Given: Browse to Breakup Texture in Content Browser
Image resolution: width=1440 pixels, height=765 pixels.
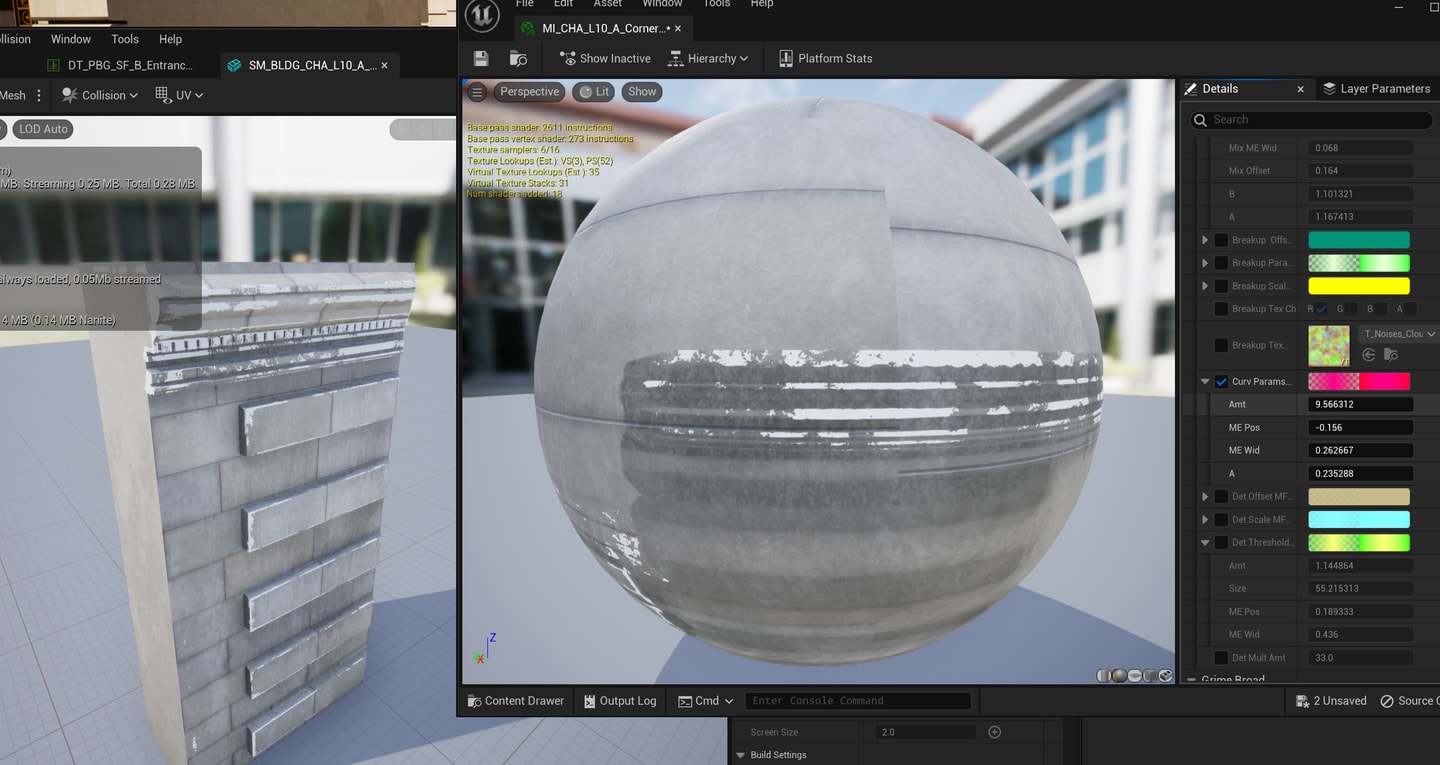Looking at the screenshot, I should [1390, 355].
